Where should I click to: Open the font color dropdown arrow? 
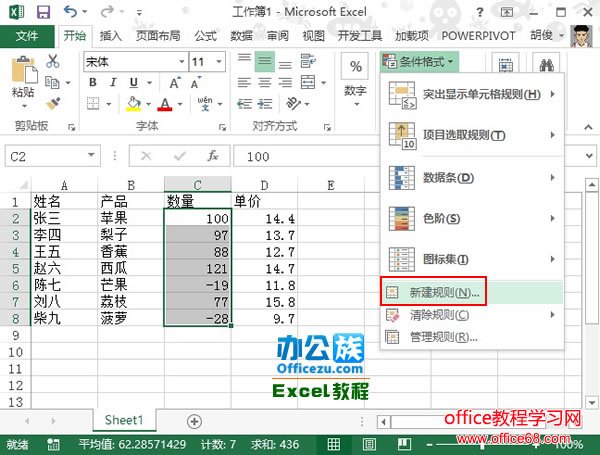180,104
